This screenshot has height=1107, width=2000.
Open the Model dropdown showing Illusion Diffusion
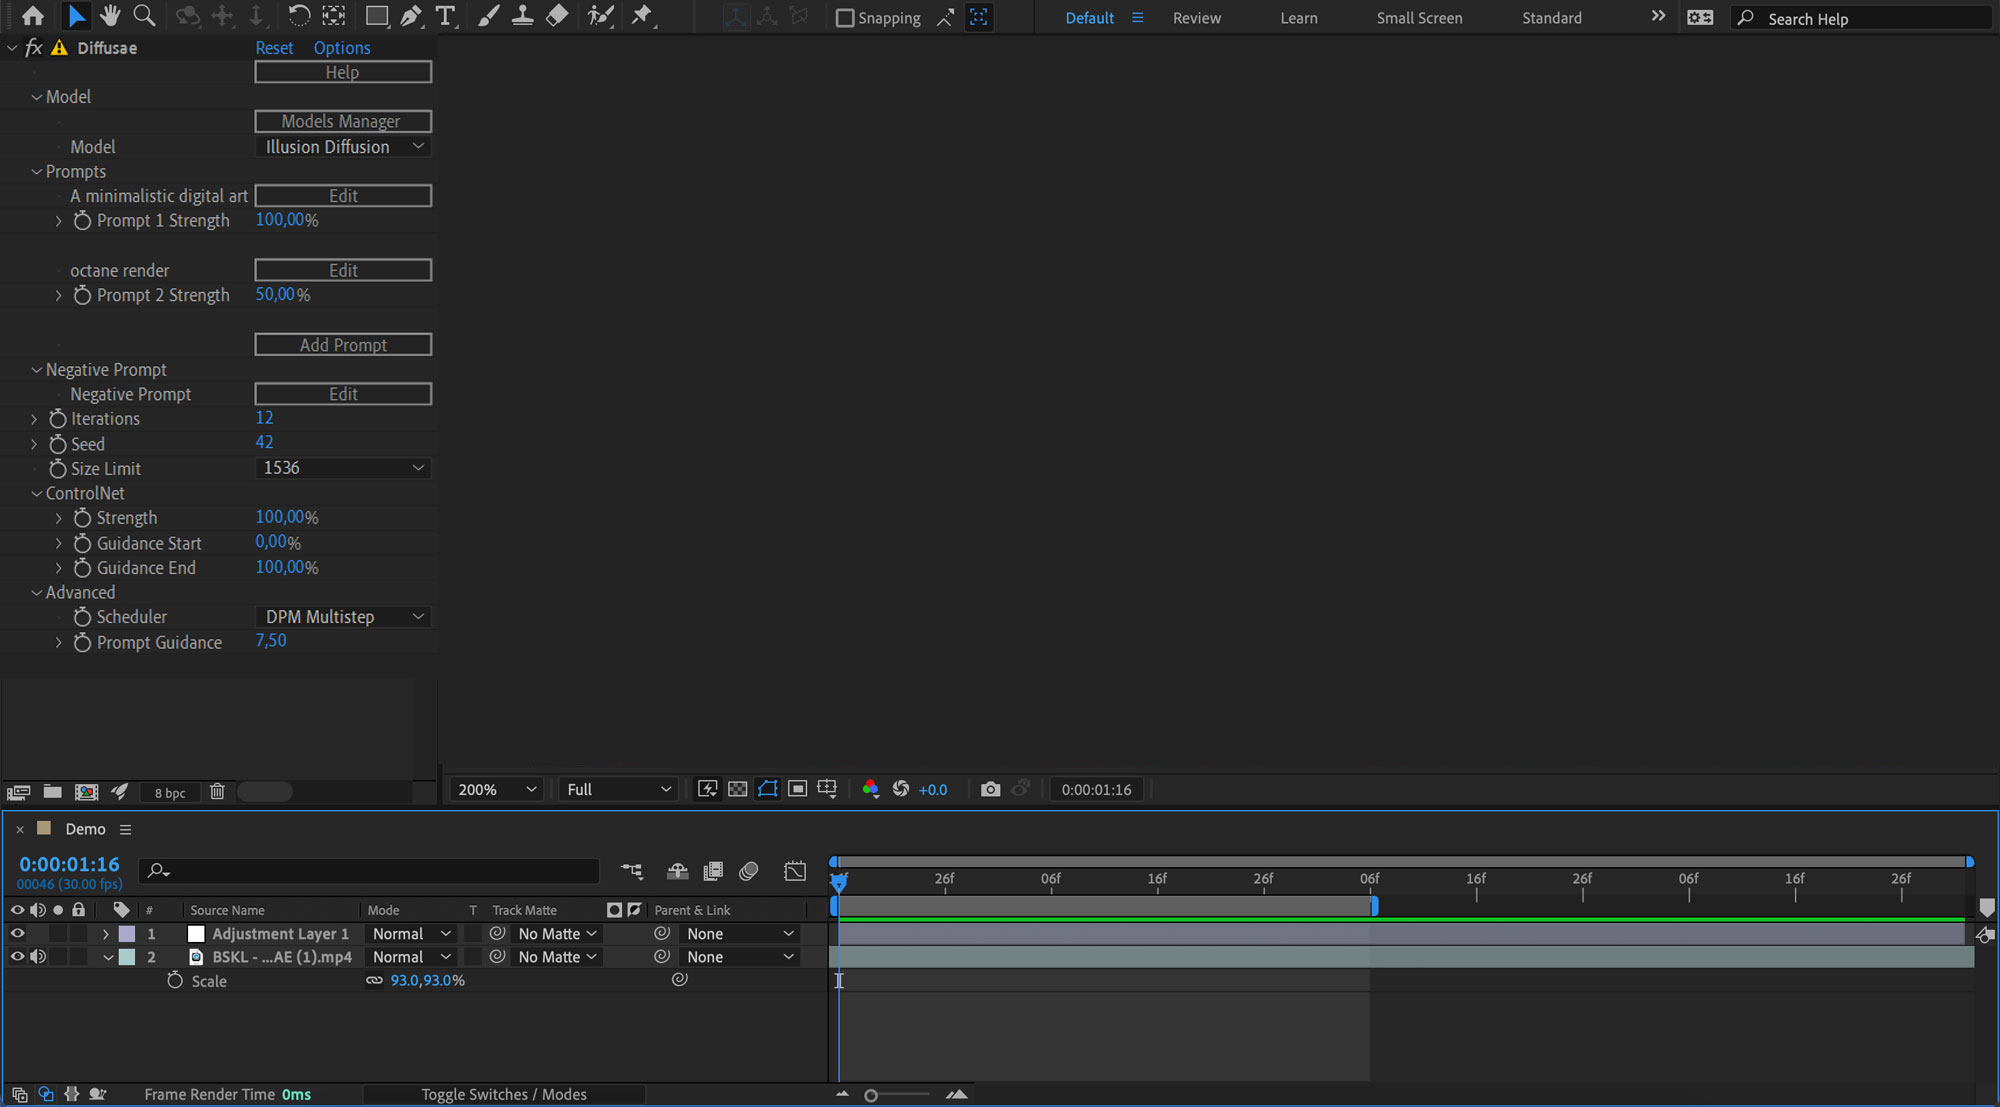343,146
